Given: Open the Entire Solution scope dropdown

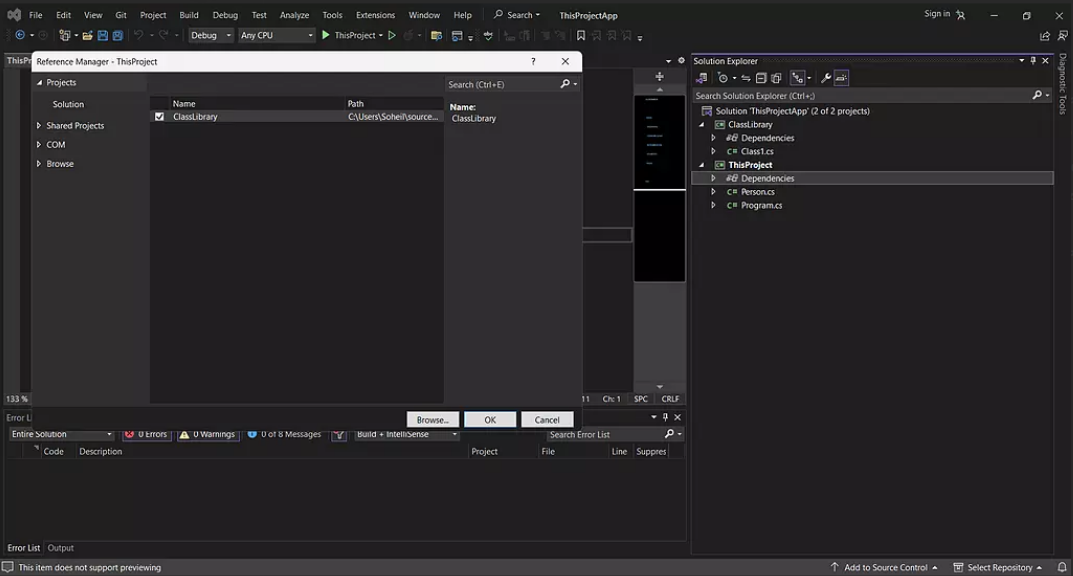Looking at the screenshot, I should pos(61,435).
